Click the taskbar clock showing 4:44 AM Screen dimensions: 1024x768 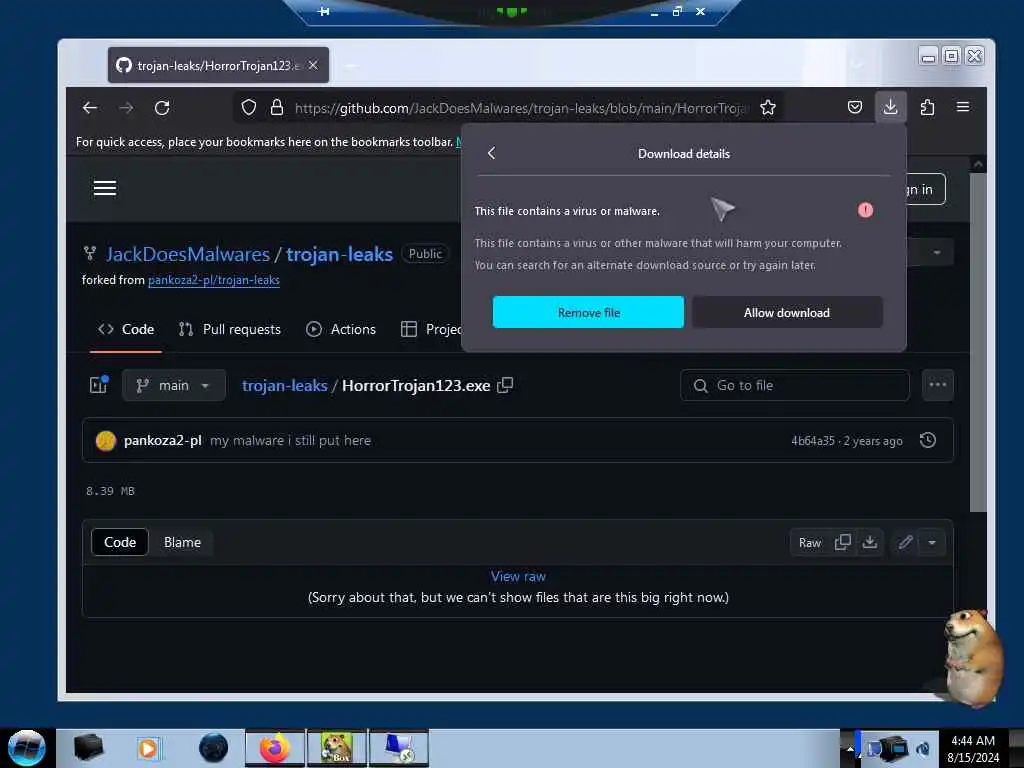pos(973,748)
